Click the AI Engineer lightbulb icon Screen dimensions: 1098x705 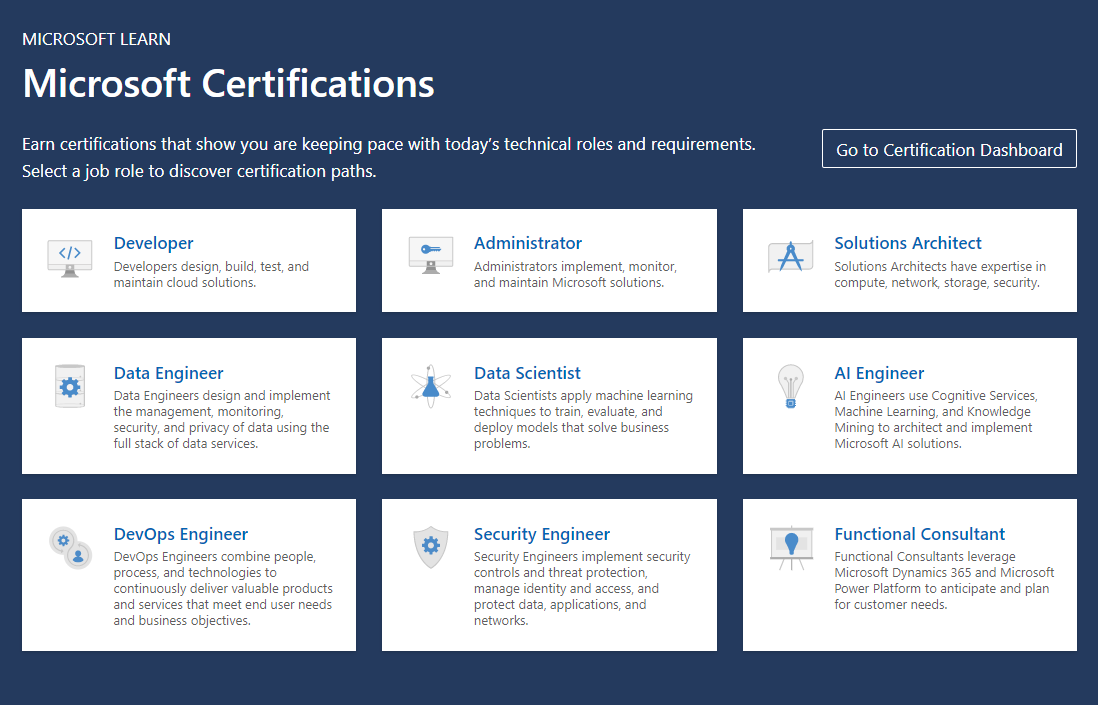point(791,386)
